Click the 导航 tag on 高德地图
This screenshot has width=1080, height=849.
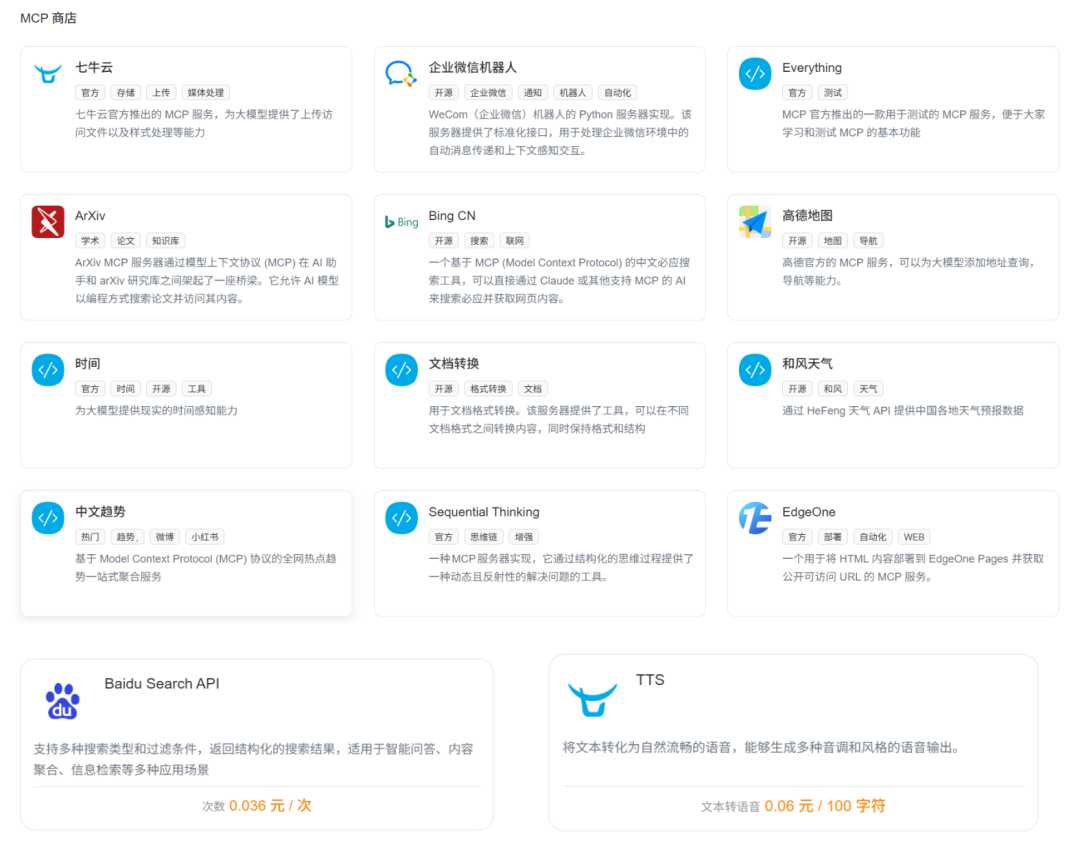(869, 241)
